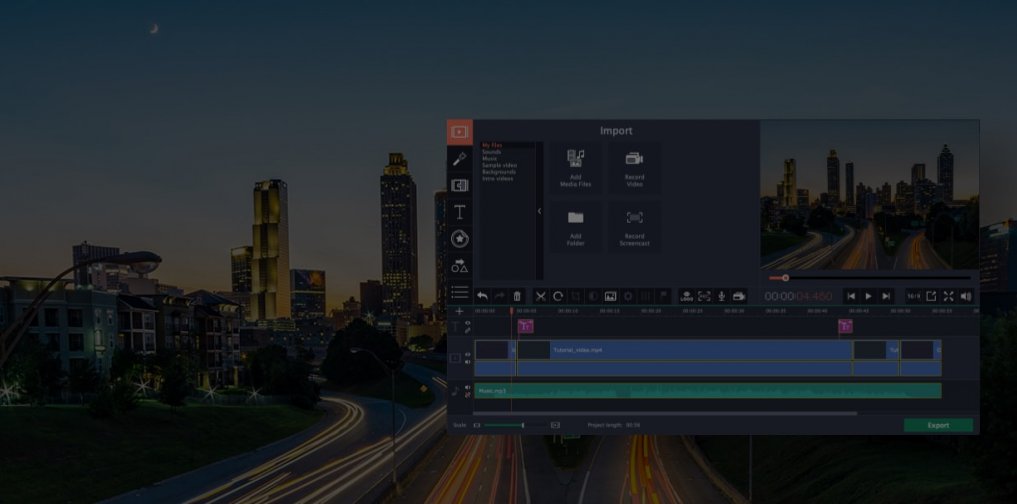Click the Rotate clip icon
Image resolution: width=1017 pixels, height=504 pixels.
[558, 296]
